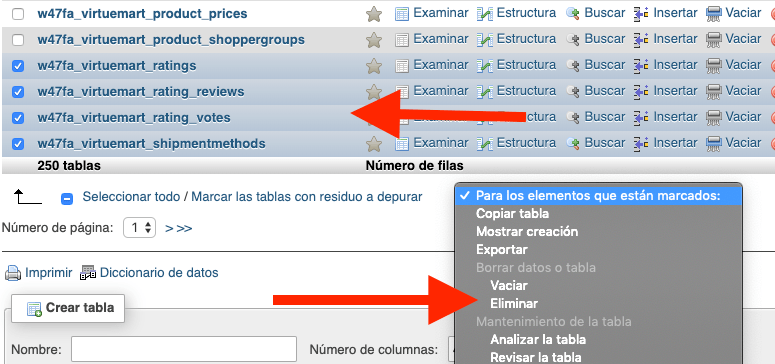Click the Examinar browse icon for product_prices
775x364 pixels.
point(402,14)
